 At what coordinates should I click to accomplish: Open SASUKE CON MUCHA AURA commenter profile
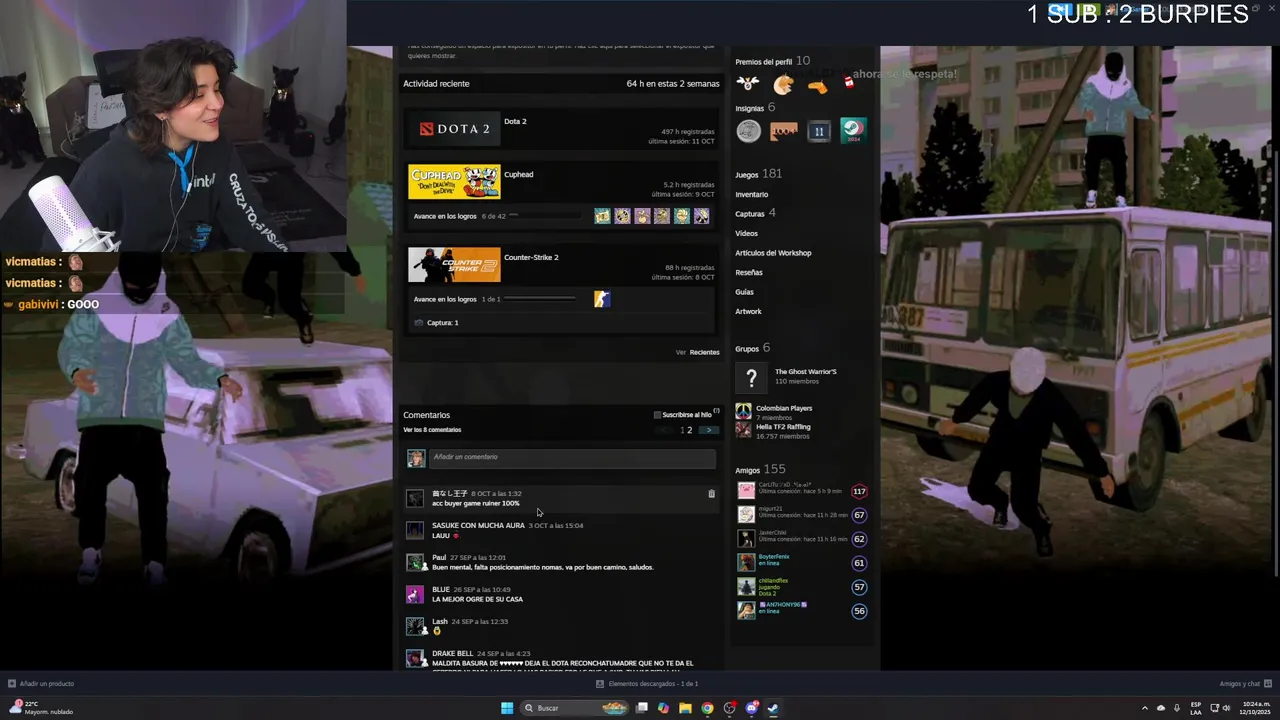(x=478, y=525)
